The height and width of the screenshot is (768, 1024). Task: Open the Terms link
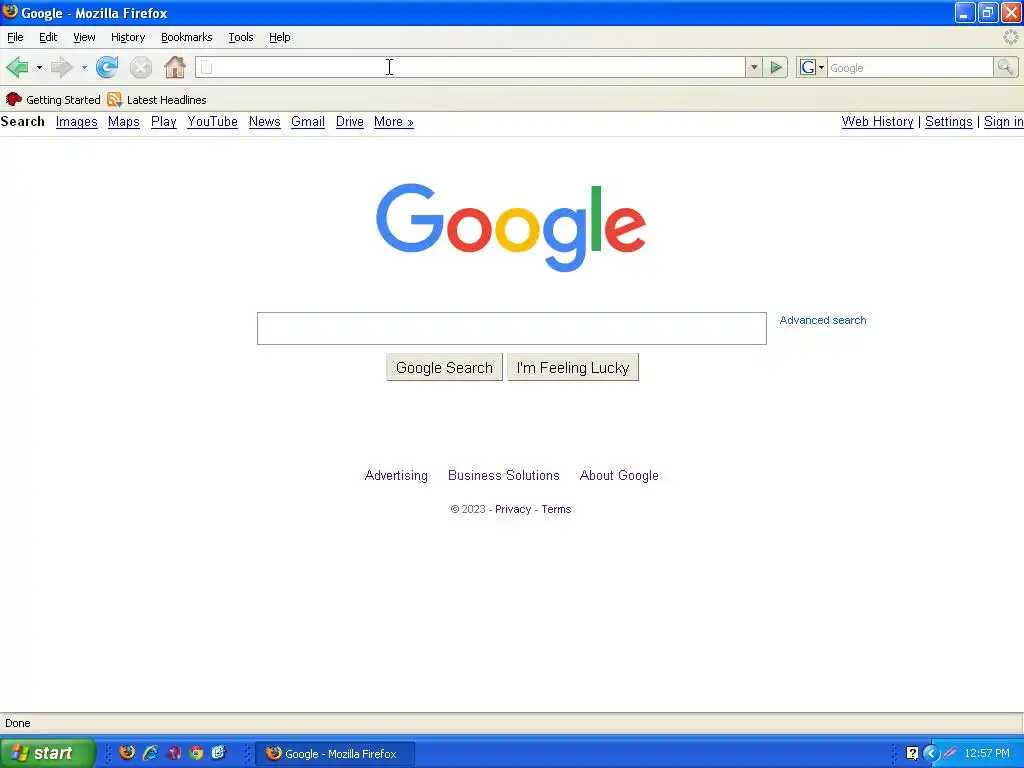coord(556,509)
